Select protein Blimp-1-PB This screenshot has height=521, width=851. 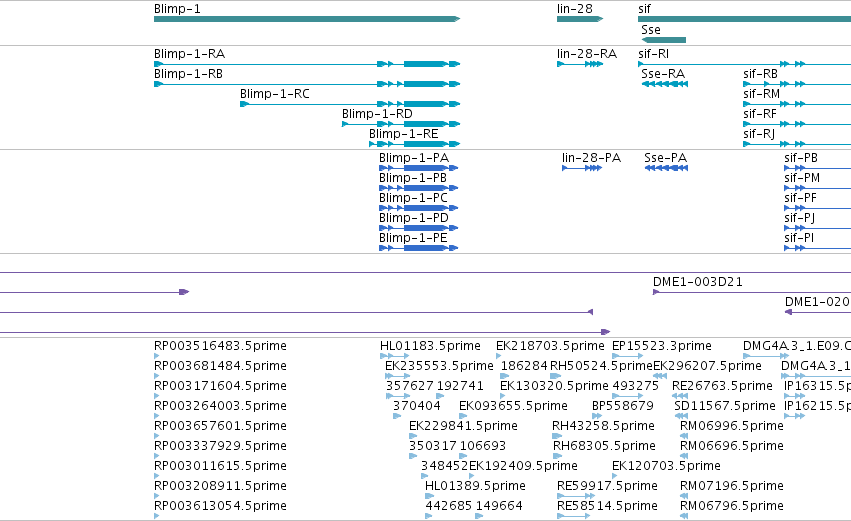[x=418, y=188]
